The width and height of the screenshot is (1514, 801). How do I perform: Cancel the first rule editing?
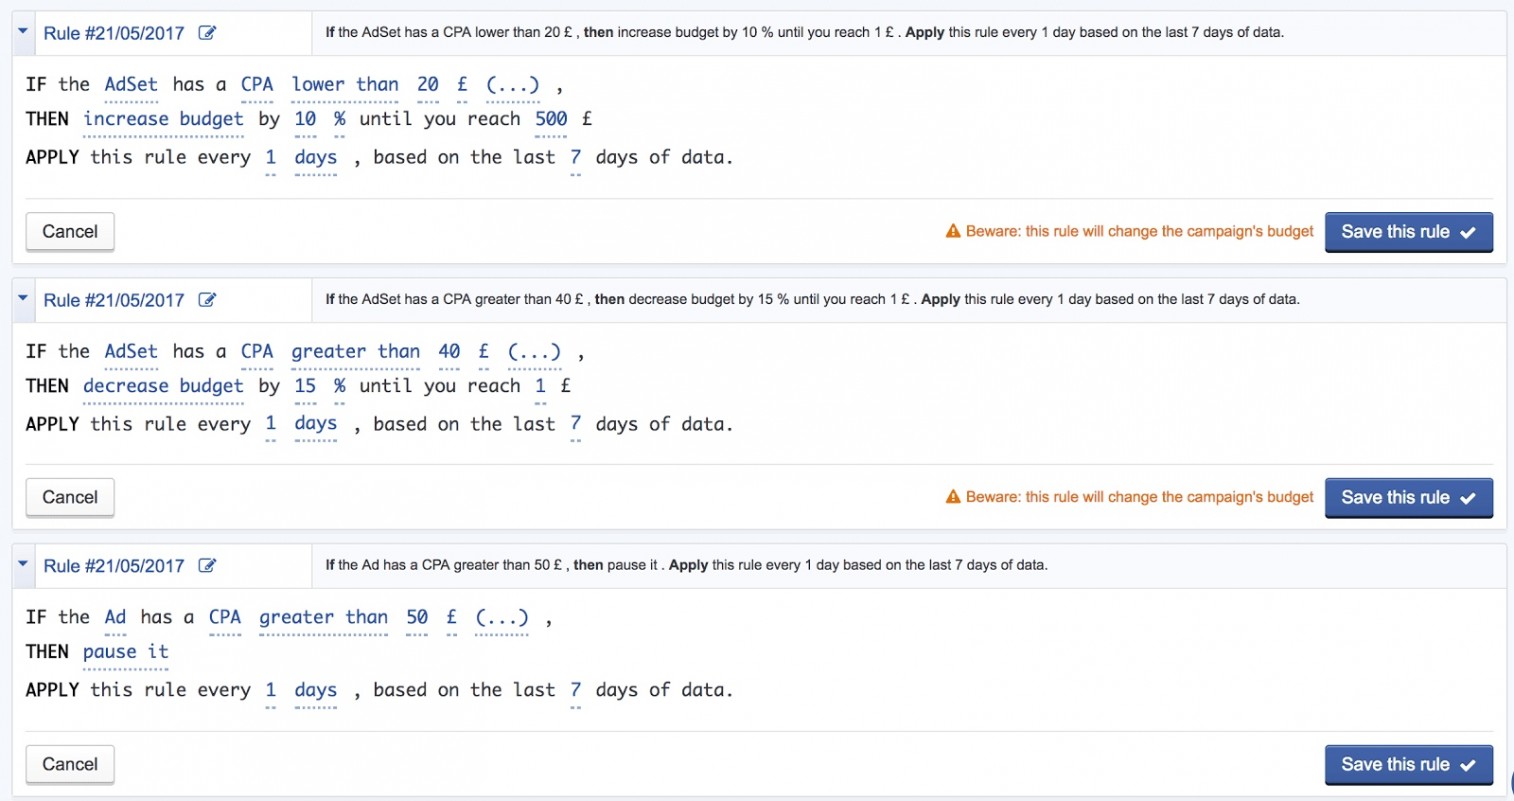[70, 232]
